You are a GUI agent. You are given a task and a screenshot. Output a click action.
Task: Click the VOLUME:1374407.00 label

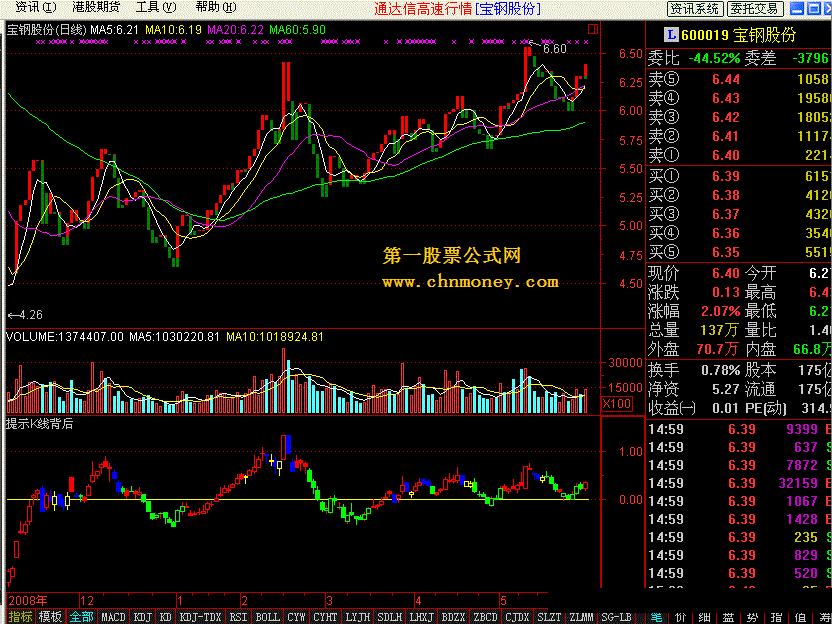pos(65,337)
